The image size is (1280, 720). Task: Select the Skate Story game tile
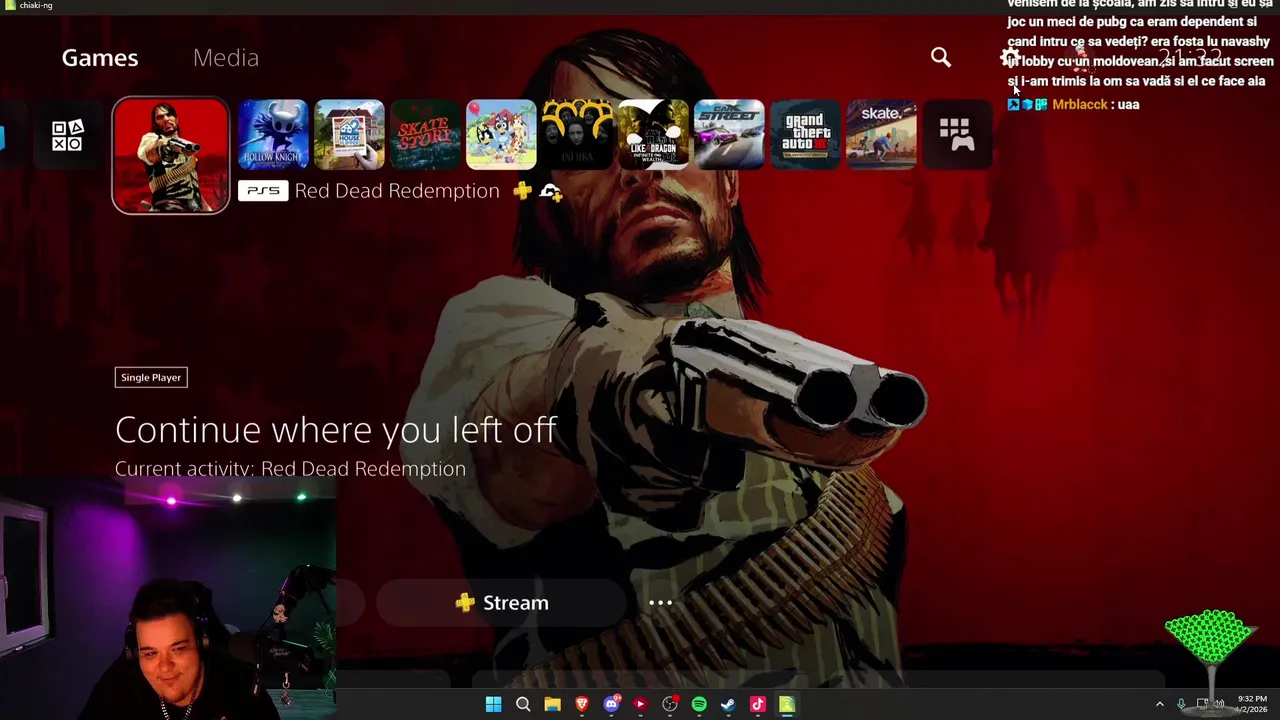(425, 134)
